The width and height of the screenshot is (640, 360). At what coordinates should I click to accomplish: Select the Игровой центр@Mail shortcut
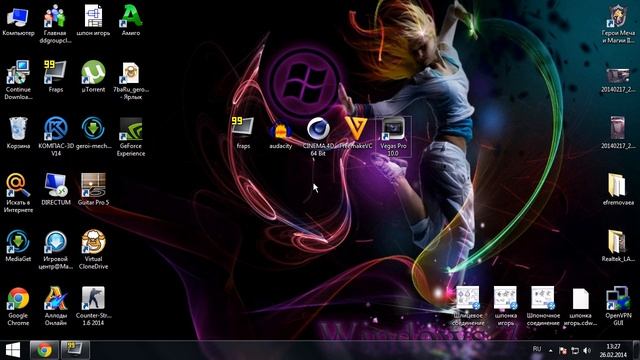click(56, 249)
